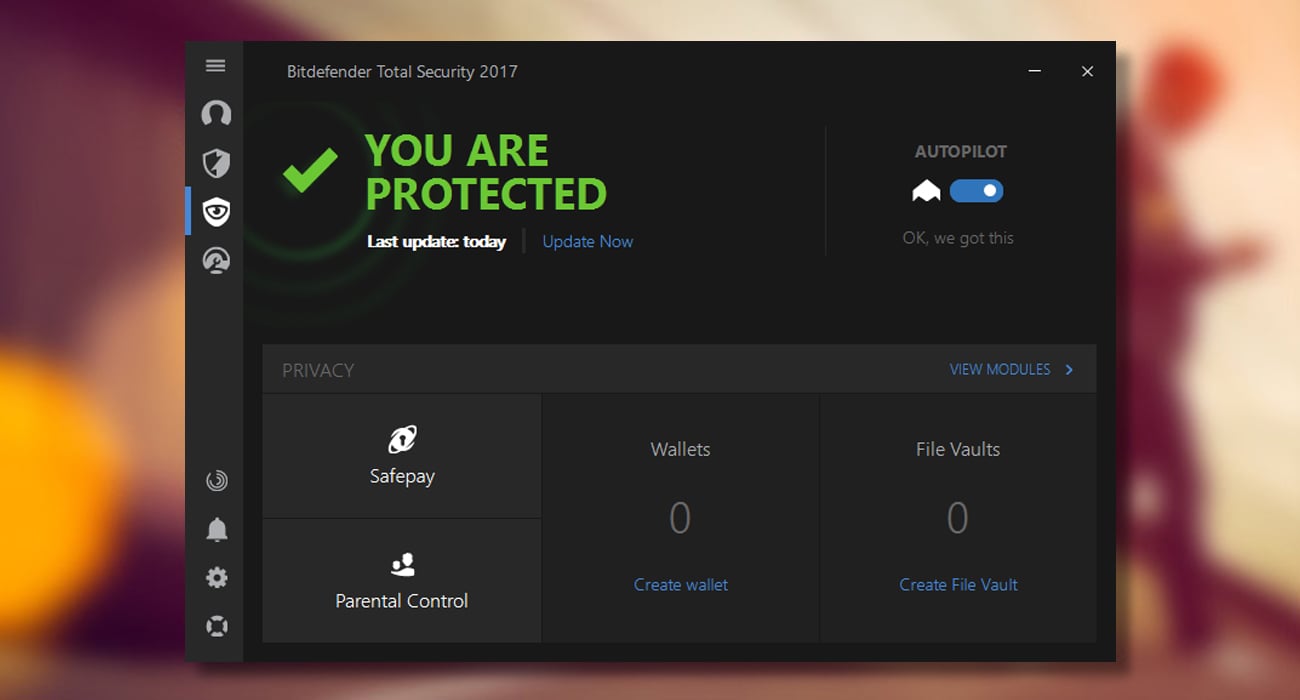The image size is (1300, 700).
Task: Open Parental Control settings
Action: coord(402,580)
